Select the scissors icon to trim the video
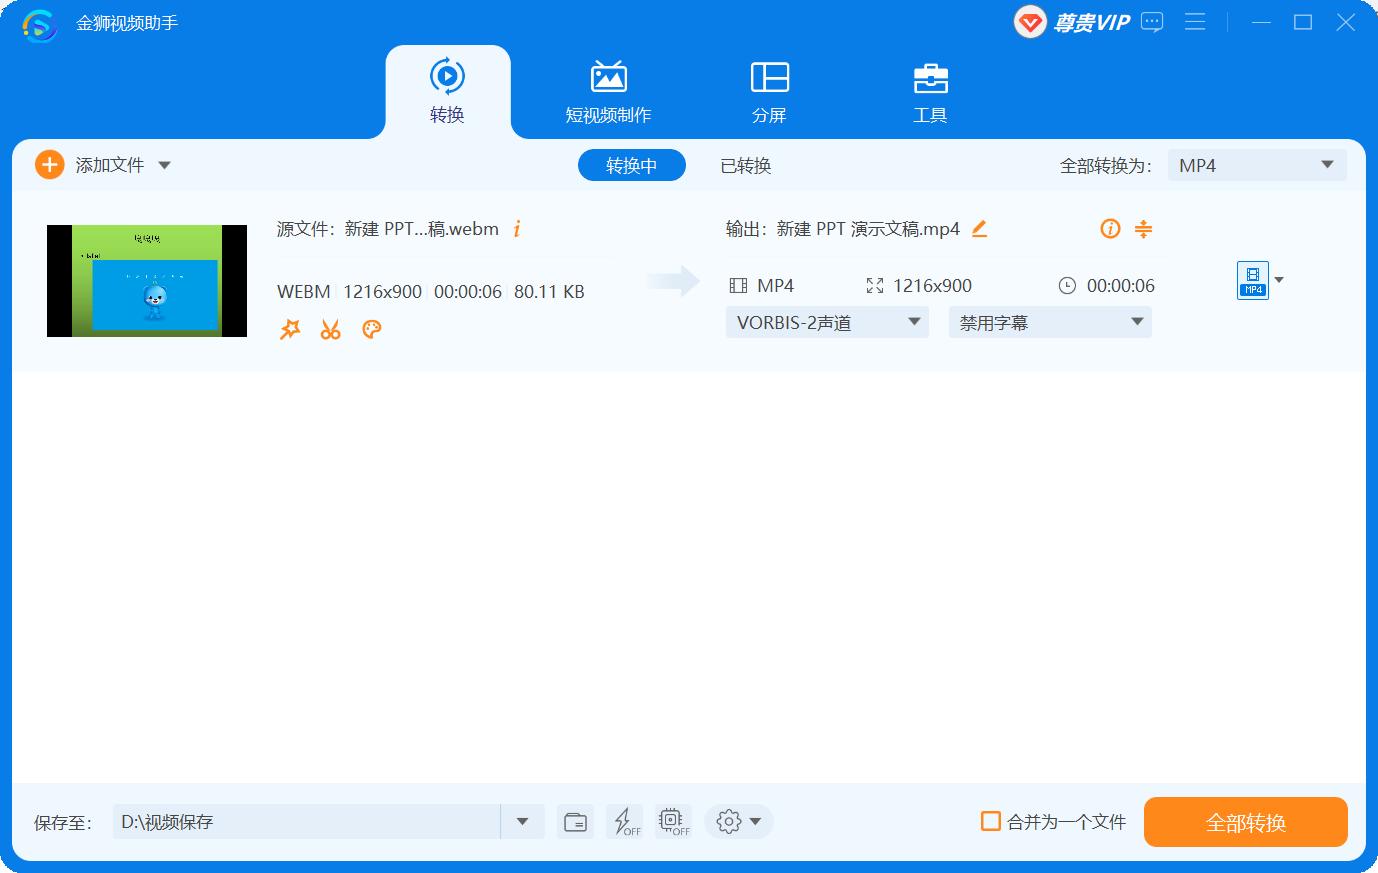Image resolution: width=1378 pixels, height=873 pixels. (330, 329)
